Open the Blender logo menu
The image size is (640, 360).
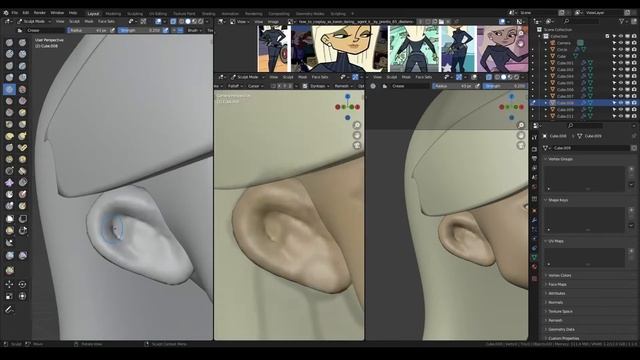pos(6,13)
